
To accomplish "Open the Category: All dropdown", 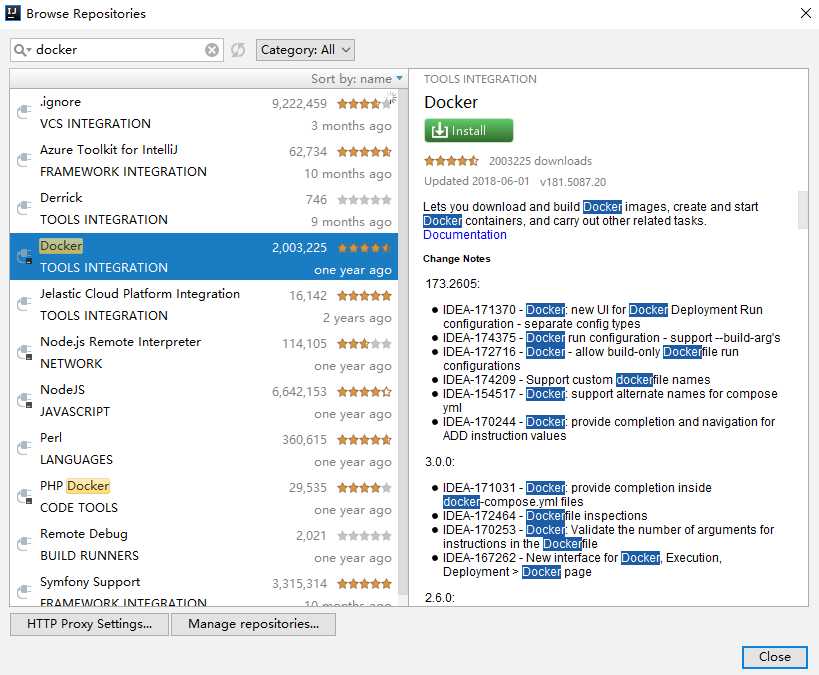I will pyautogui.click(x=305, y=50).
